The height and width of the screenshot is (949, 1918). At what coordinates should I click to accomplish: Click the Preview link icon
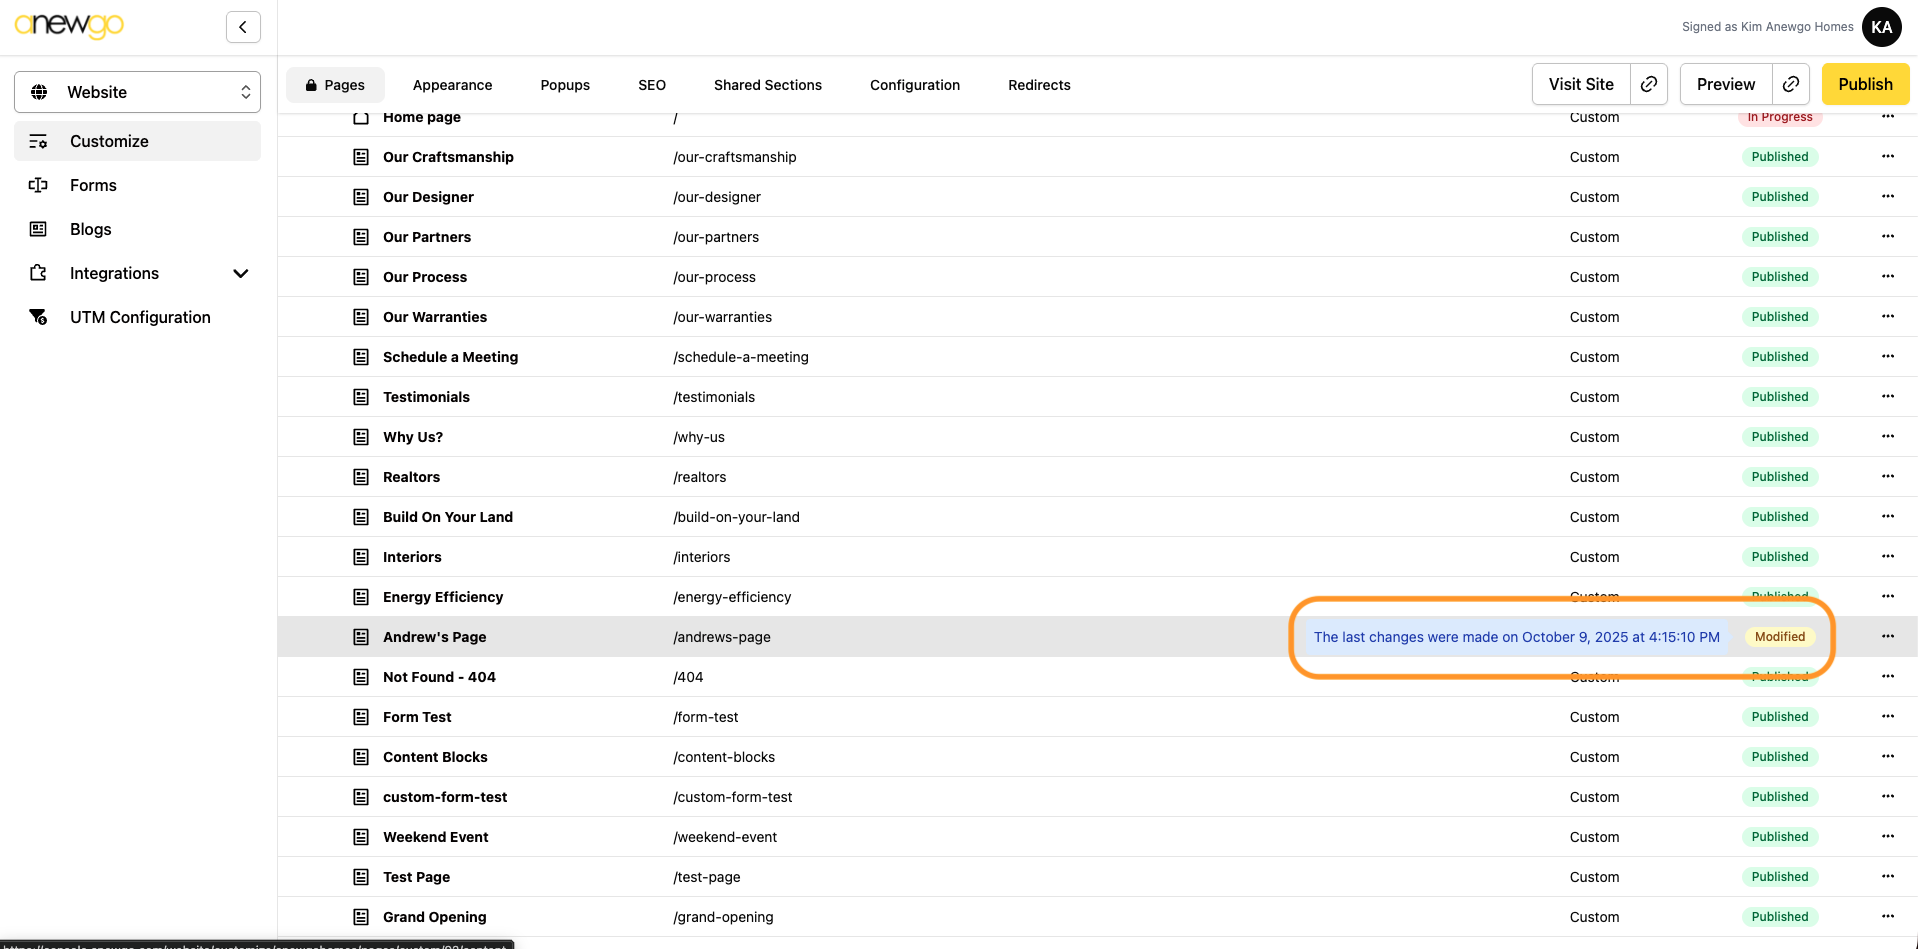point(1791,85)
